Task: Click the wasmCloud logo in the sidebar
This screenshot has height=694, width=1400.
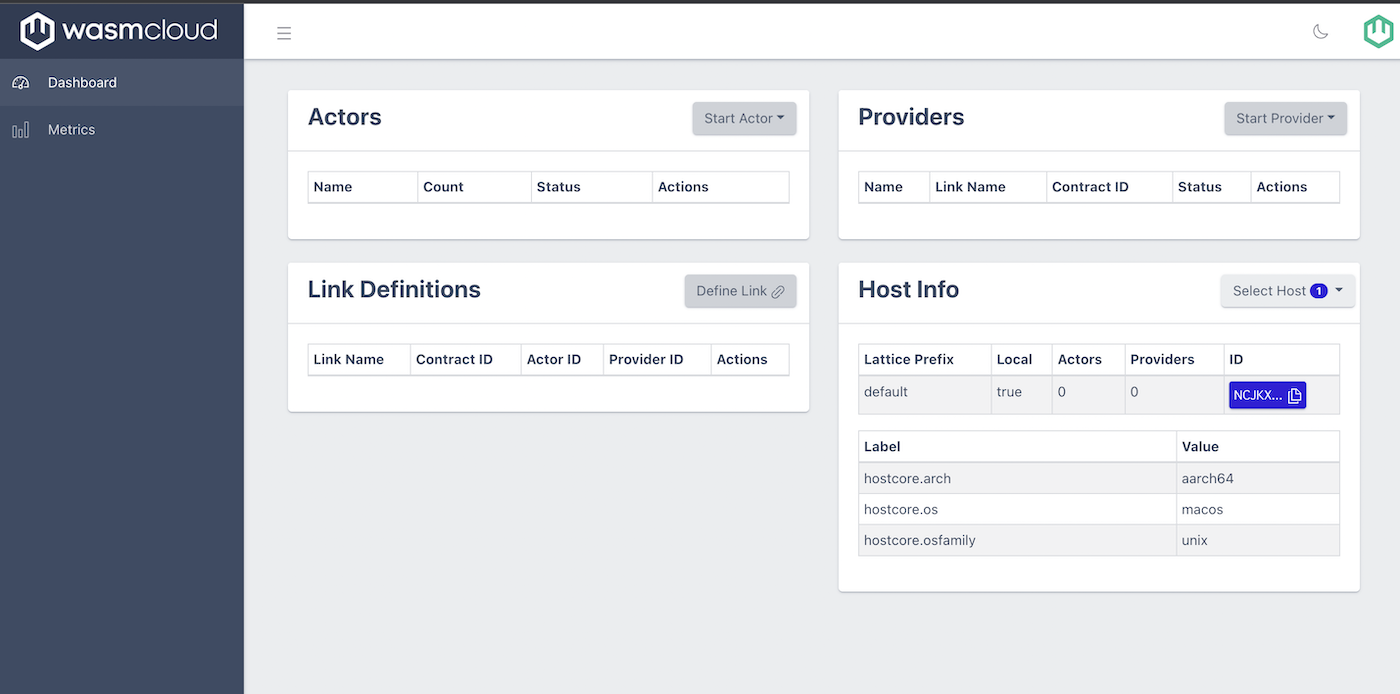Action: [x=119, y=31]
